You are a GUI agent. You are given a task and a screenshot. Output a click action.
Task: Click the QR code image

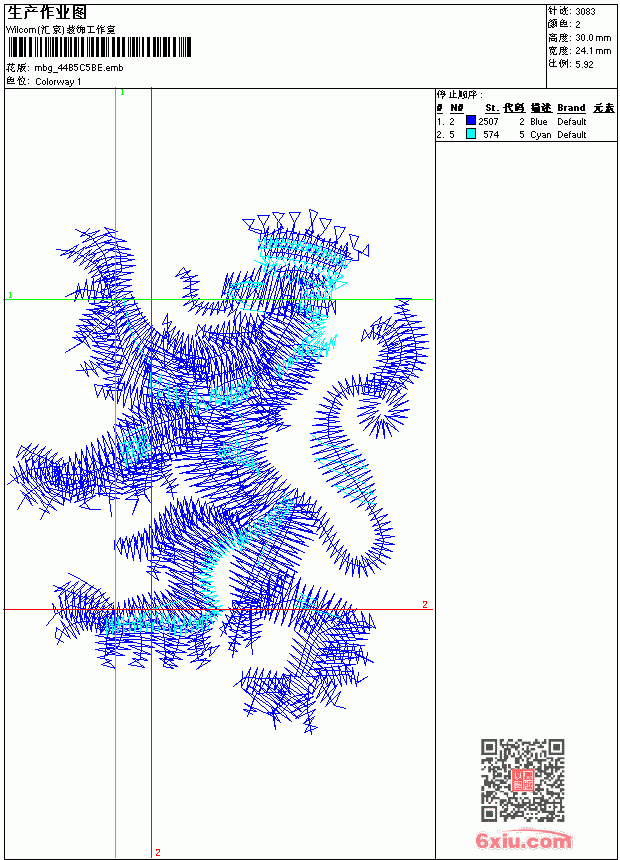(523, 780)
